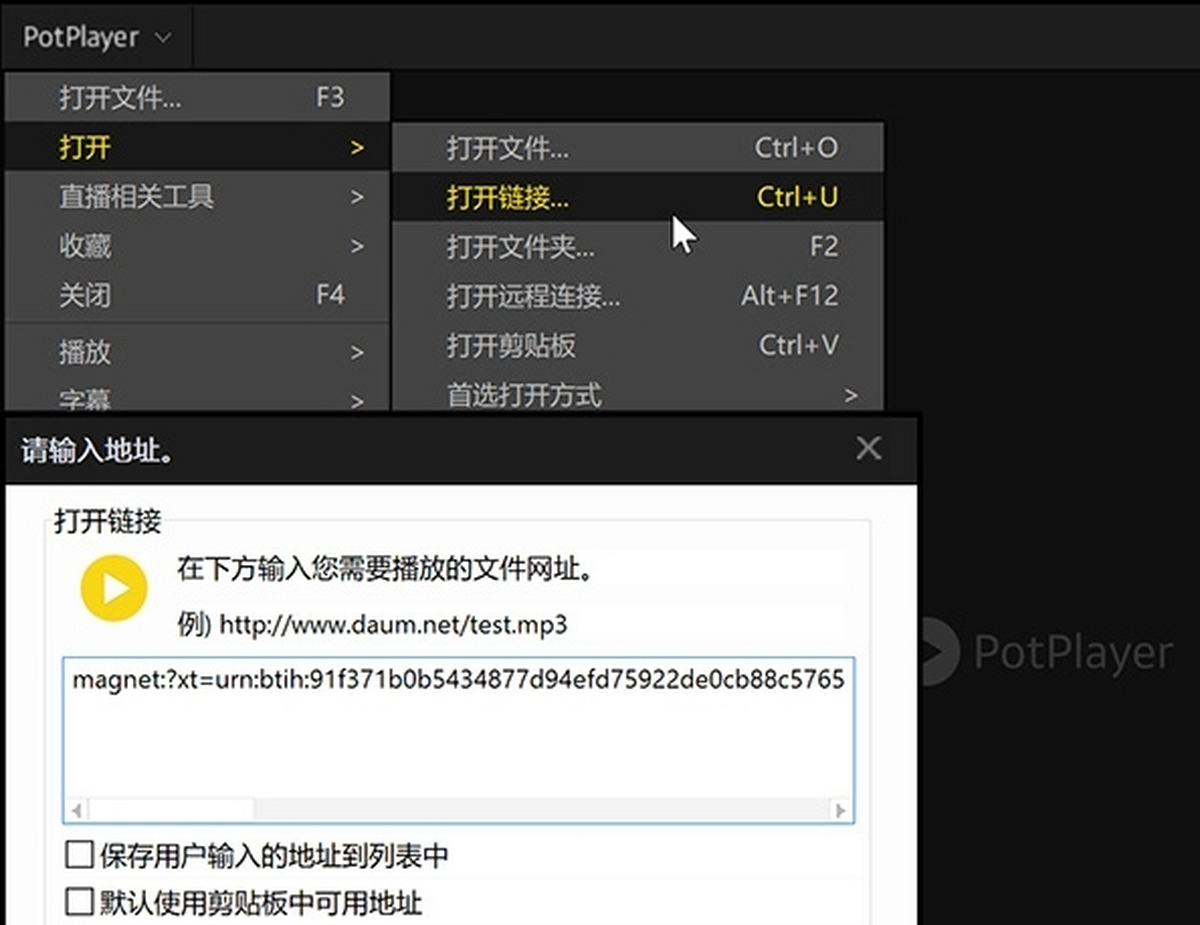This screenshot has width=1200, height=925.
Task: Select 打开文件... F3 menu entry
Action: click(197, 97)
